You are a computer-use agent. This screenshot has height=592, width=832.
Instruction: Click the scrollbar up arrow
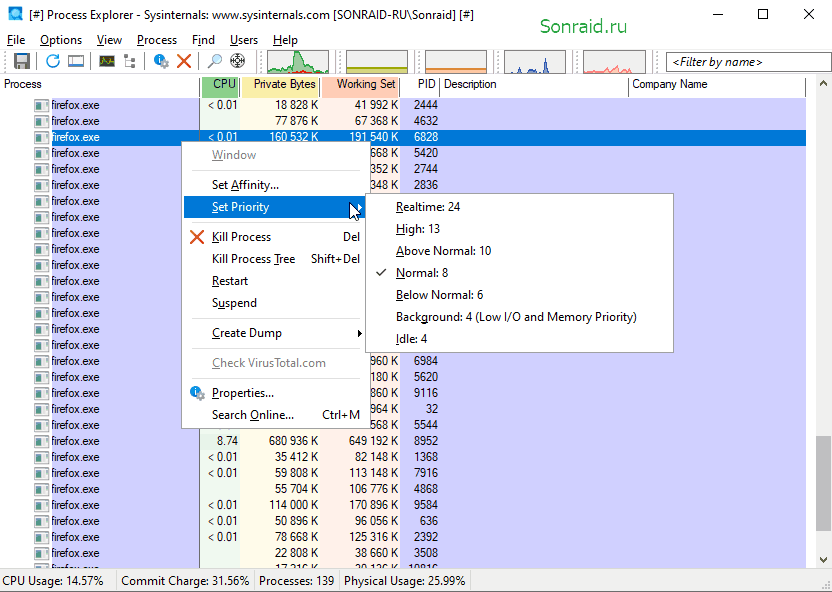tap(823, 83)
